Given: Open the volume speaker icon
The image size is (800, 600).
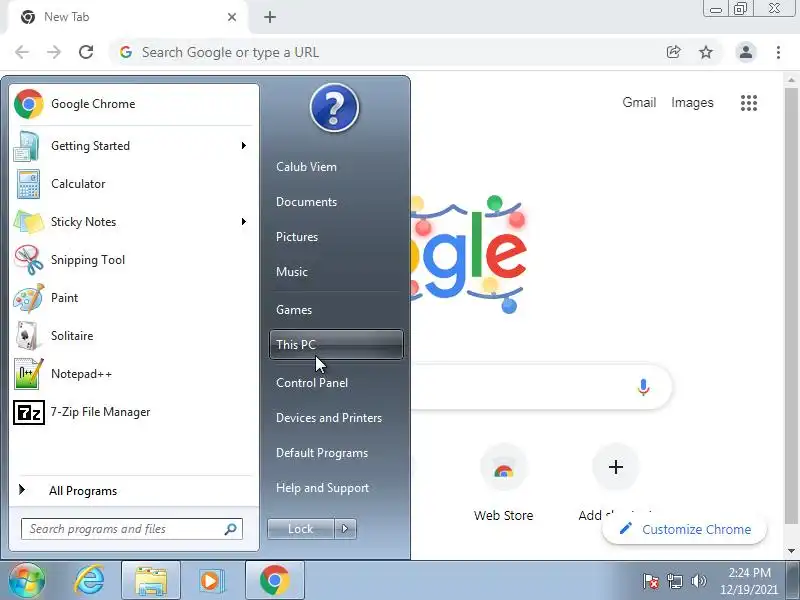Looking at the screenshot, I should tap(698, 581).
